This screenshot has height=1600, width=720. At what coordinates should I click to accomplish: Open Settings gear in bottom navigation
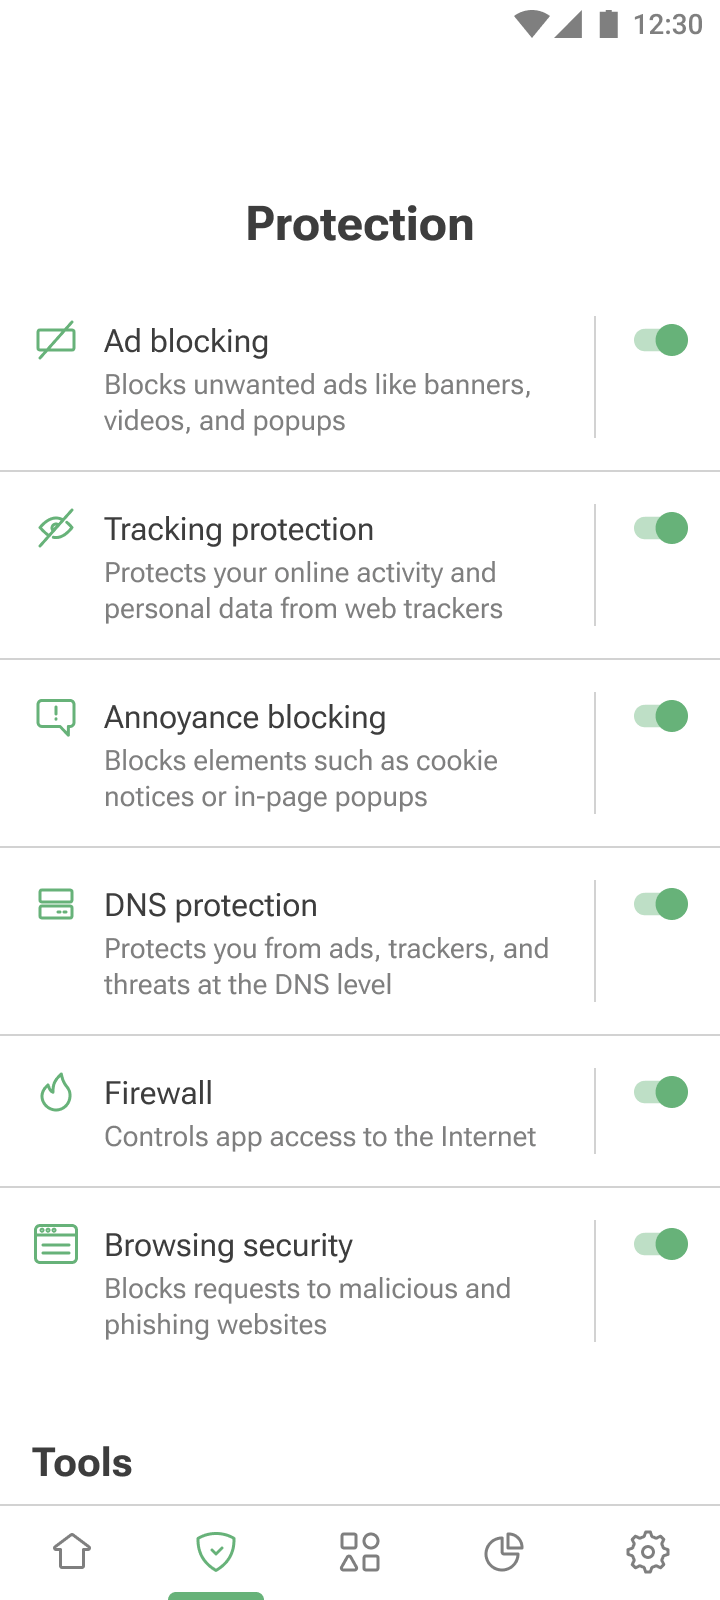648,1552
